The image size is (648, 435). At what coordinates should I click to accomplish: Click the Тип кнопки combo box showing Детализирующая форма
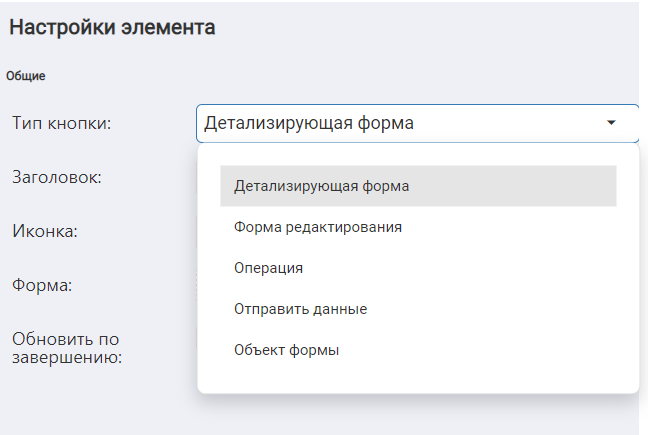400,124
